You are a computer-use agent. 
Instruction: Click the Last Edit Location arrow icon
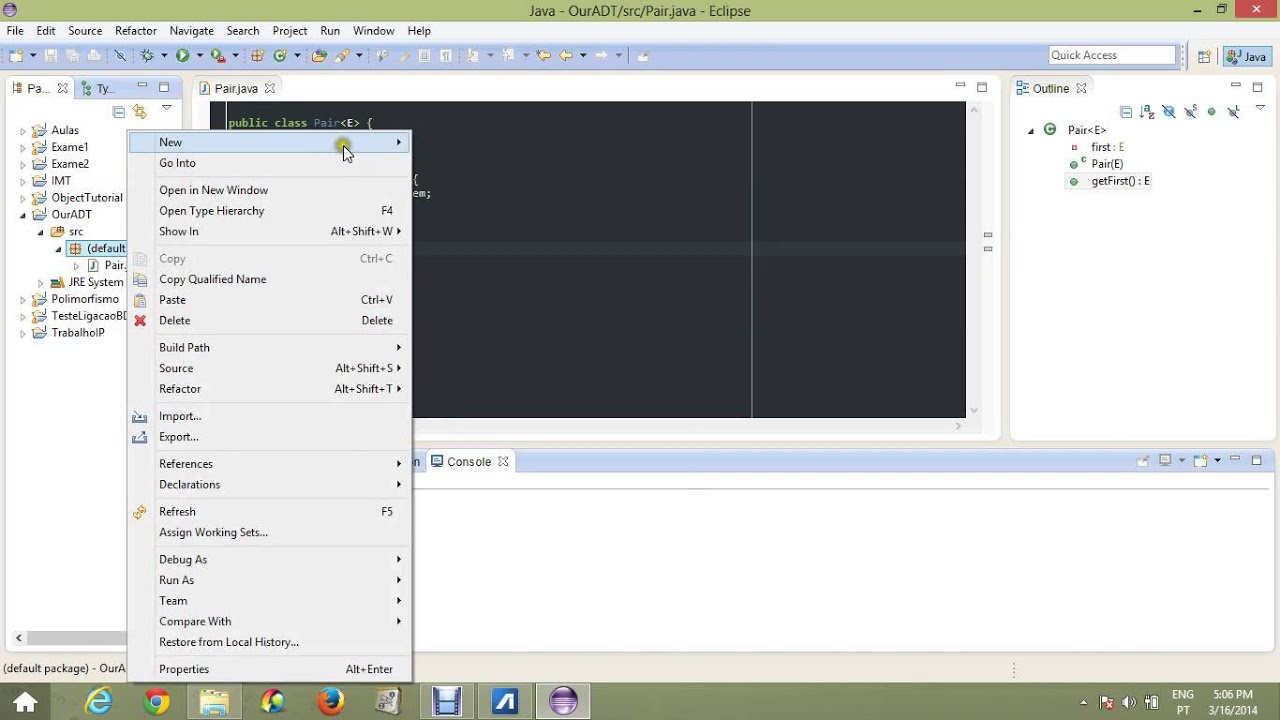[x=543, y=56]
